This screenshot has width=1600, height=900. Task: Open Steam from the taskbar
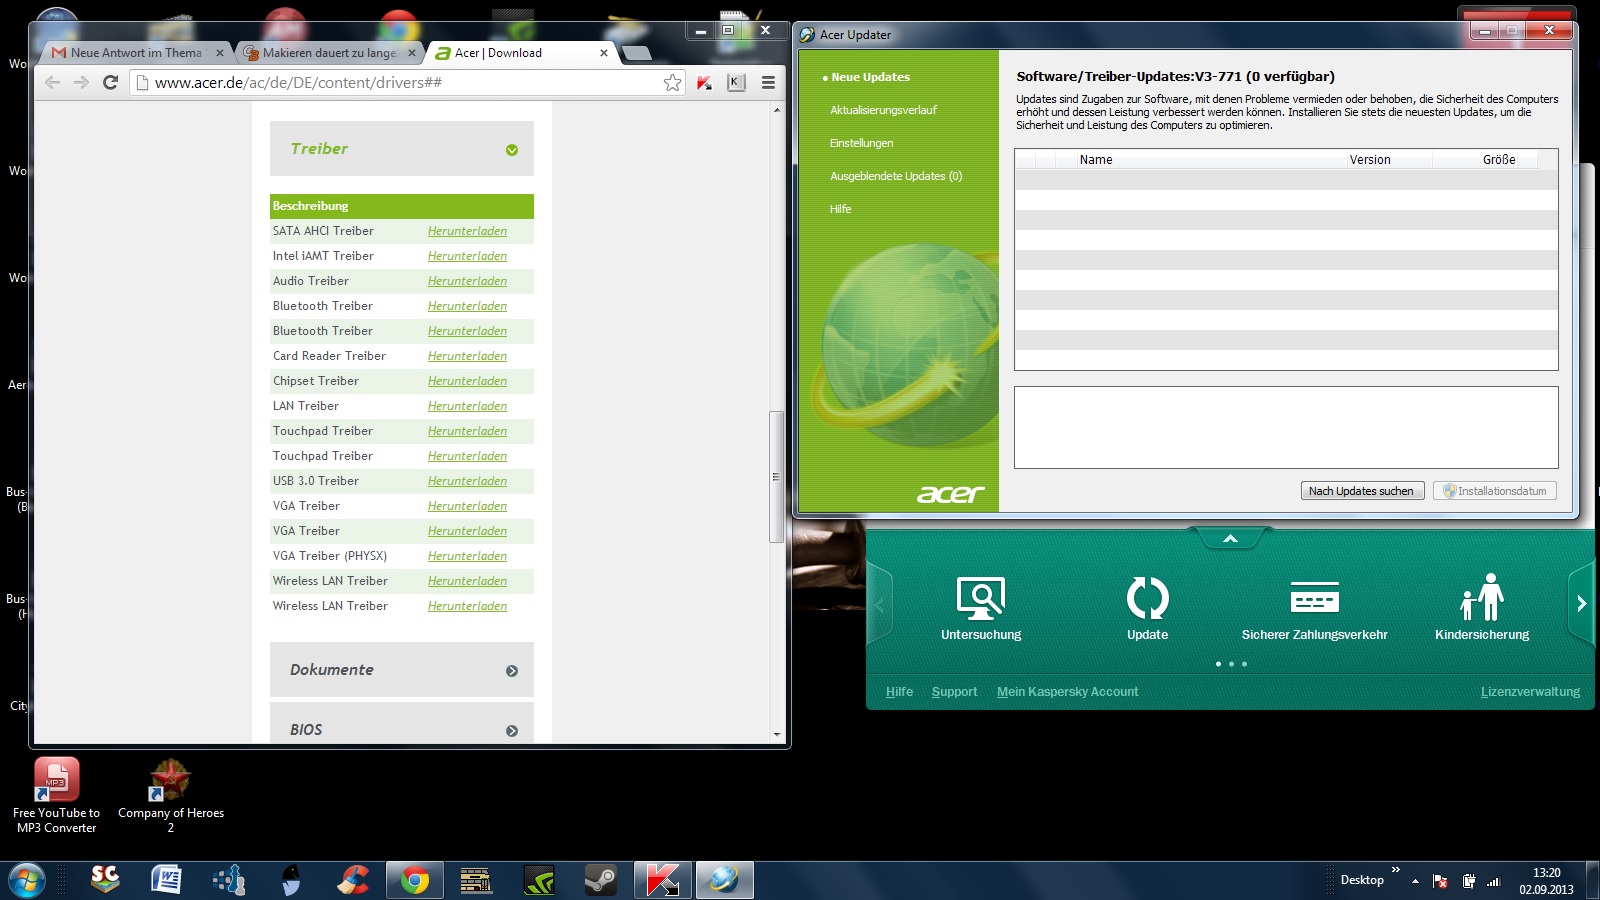601,881
